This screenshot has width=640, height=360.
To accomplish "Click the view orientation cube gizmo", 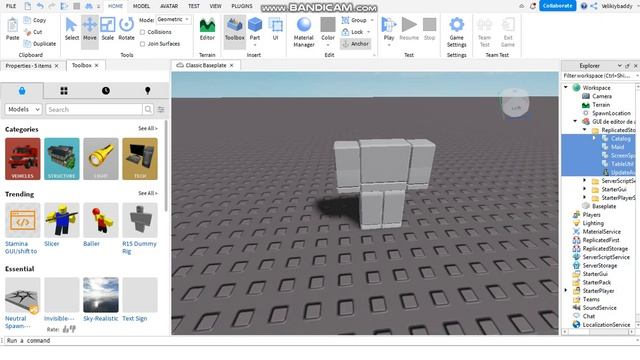I will [x=515, y=103].
